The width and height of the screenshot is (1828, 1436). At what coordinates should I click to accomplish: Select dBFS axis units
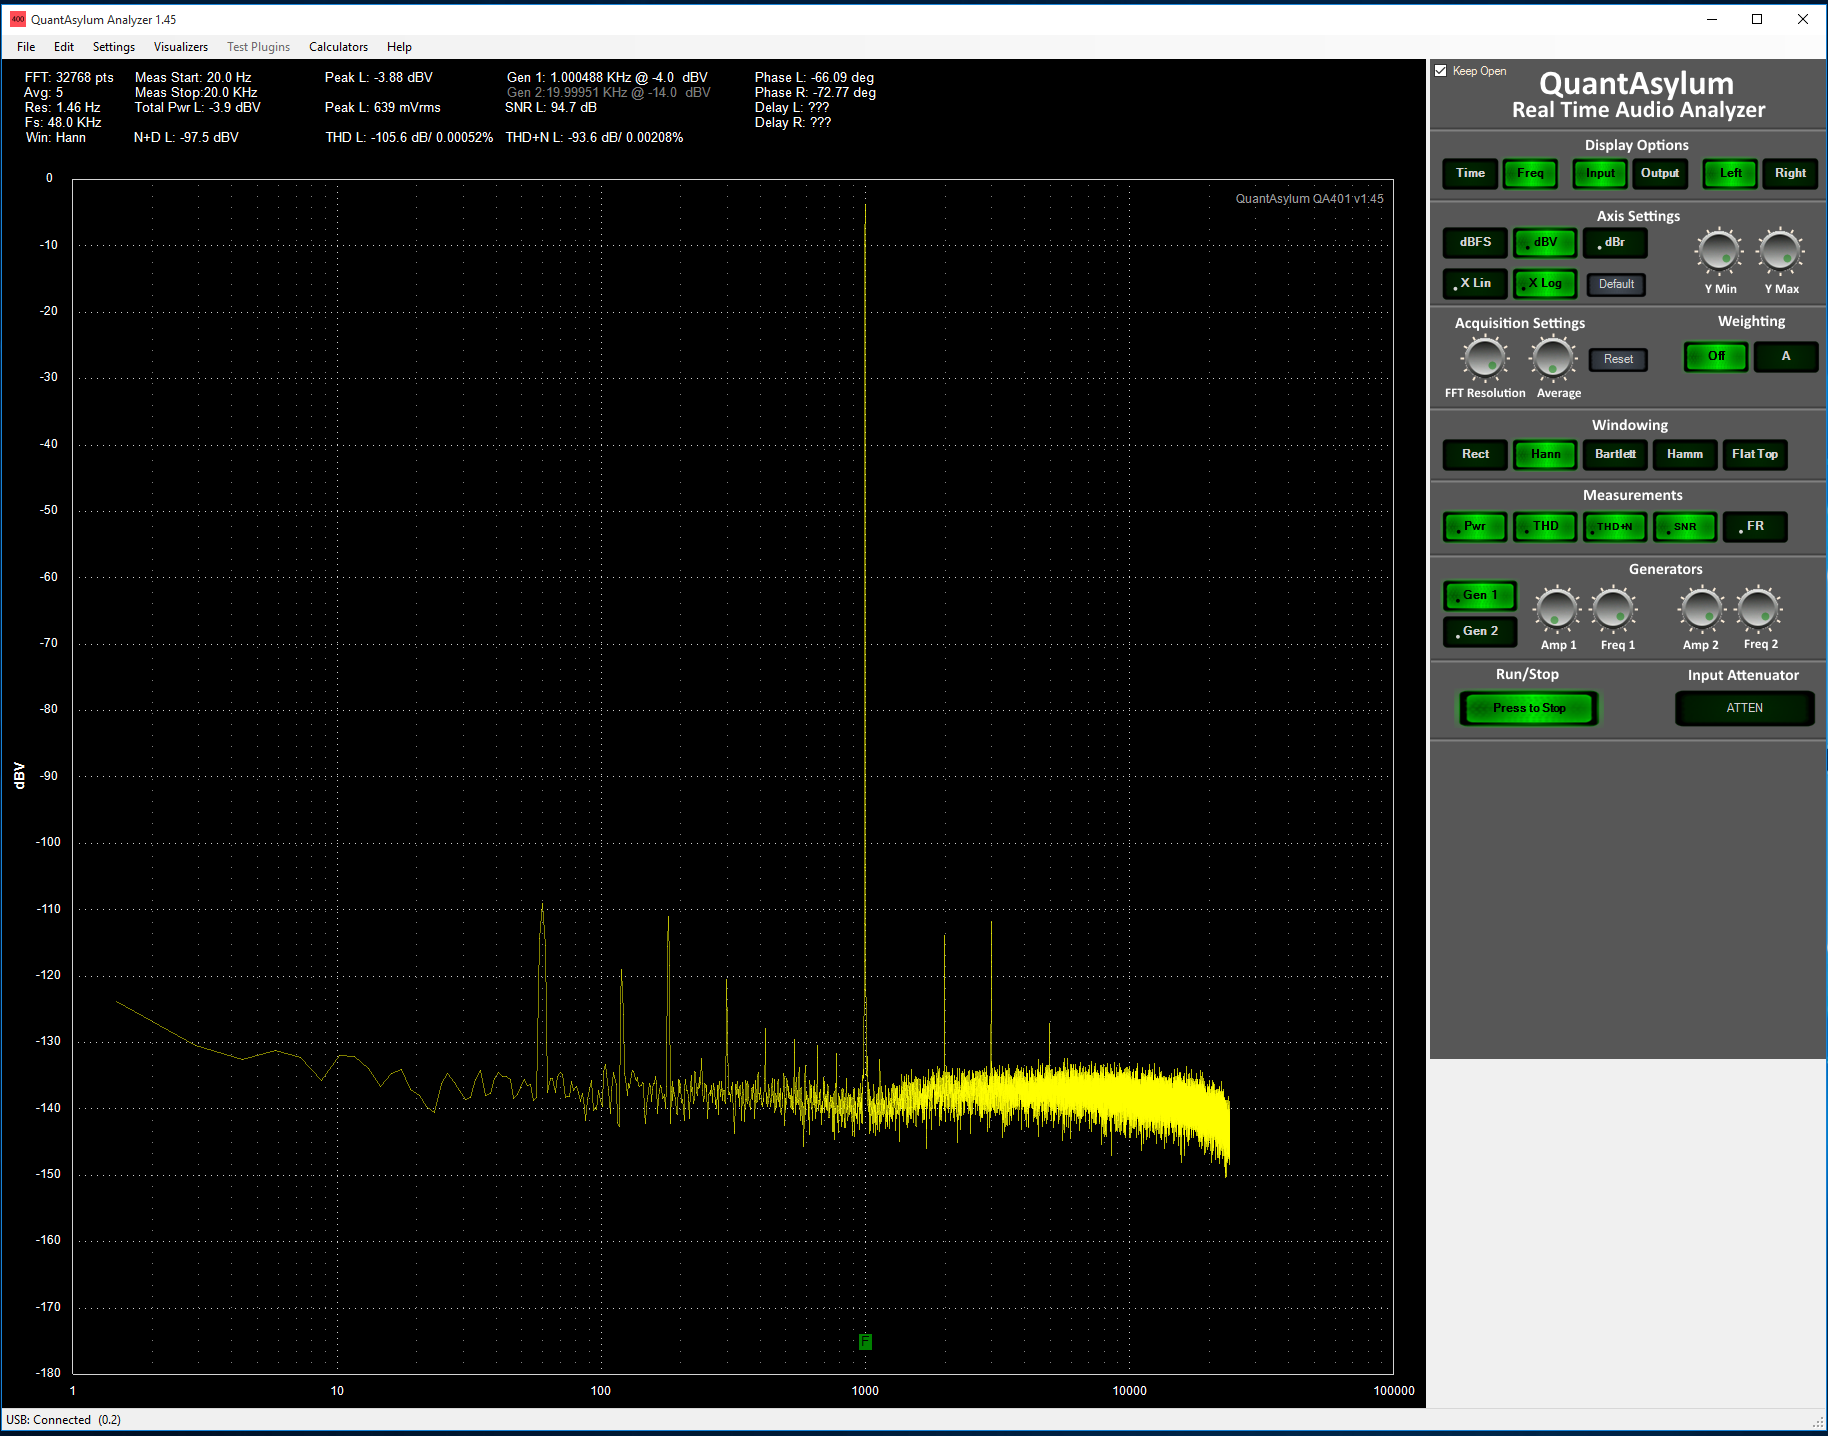1475,242
